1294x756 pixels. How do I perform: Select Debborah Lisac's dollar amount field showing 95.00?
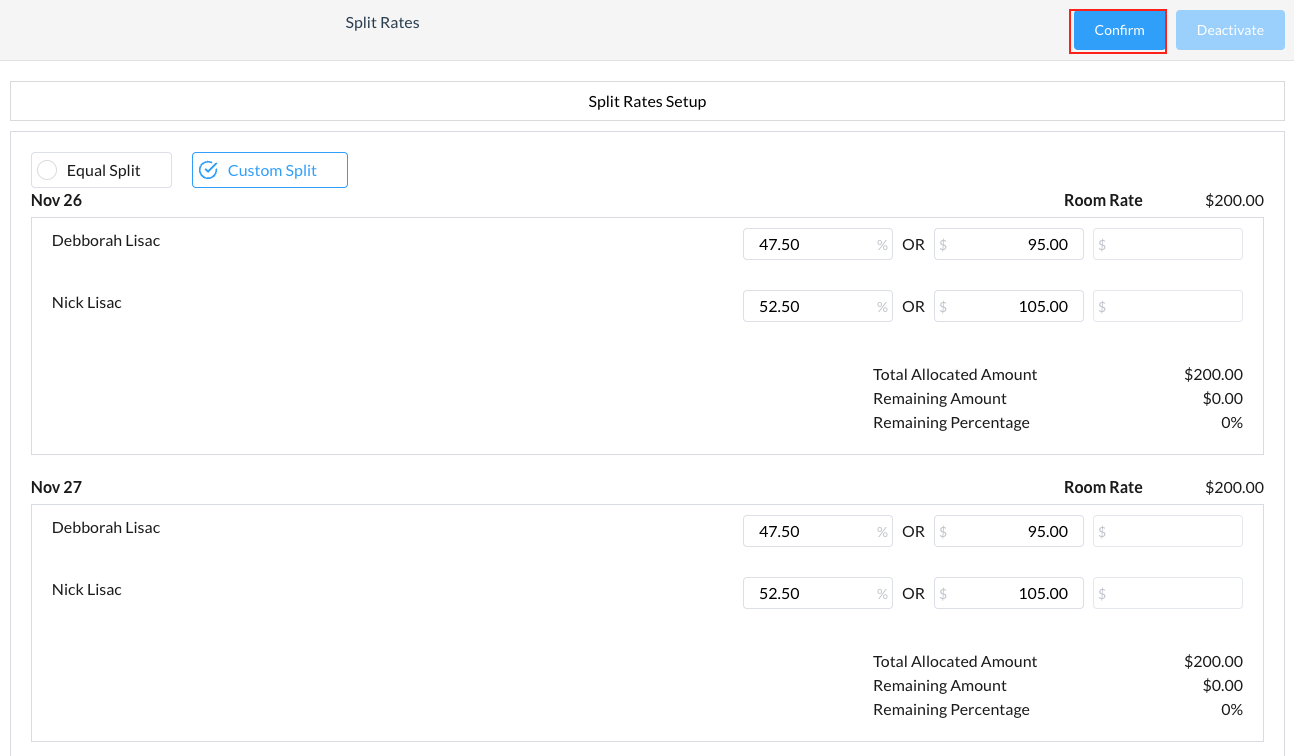1008,244
